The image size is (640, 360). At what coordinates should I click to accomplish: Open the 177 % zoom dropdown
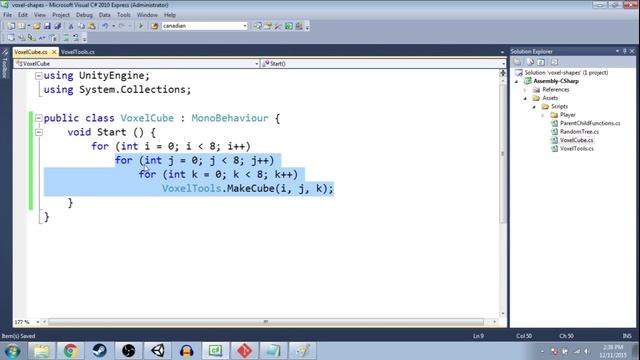click(37, 322)
